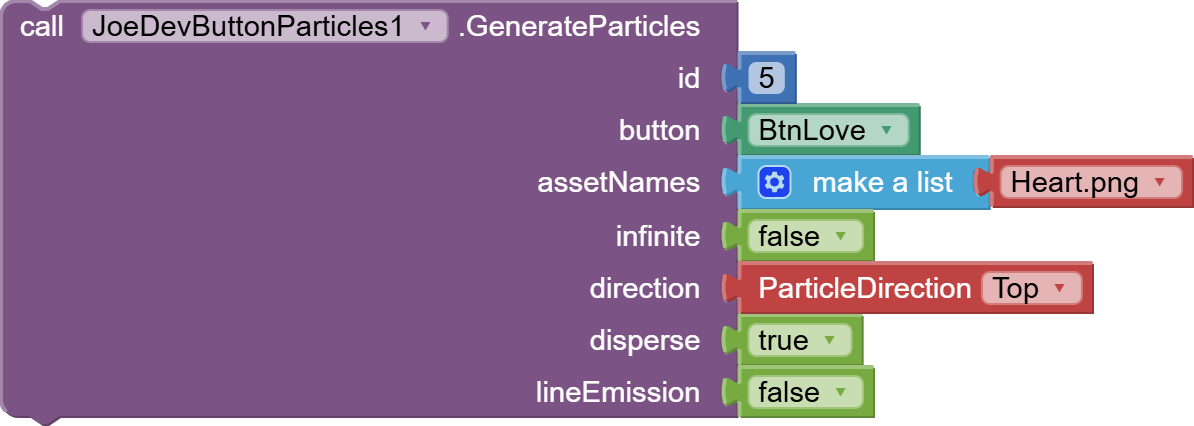Click the lineEmission parameter label
Viewport: 1194px width, 426px height.
point(618,392)
